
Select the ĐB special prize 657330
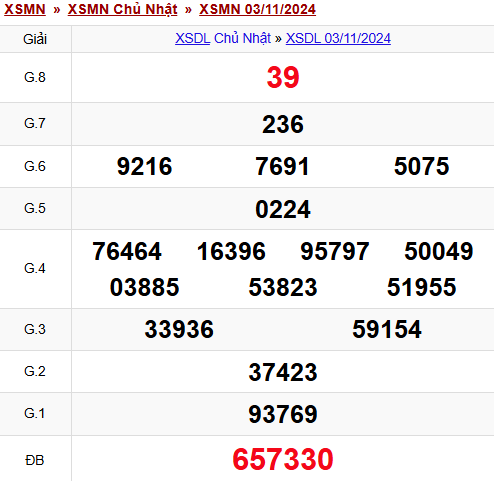pyautogui.click(x=283, y=459)
